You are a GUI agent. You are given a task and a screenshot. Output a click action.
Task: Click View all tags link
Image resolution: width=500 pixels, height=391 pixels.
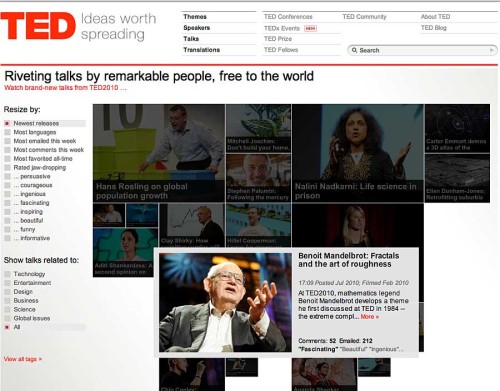23,359
